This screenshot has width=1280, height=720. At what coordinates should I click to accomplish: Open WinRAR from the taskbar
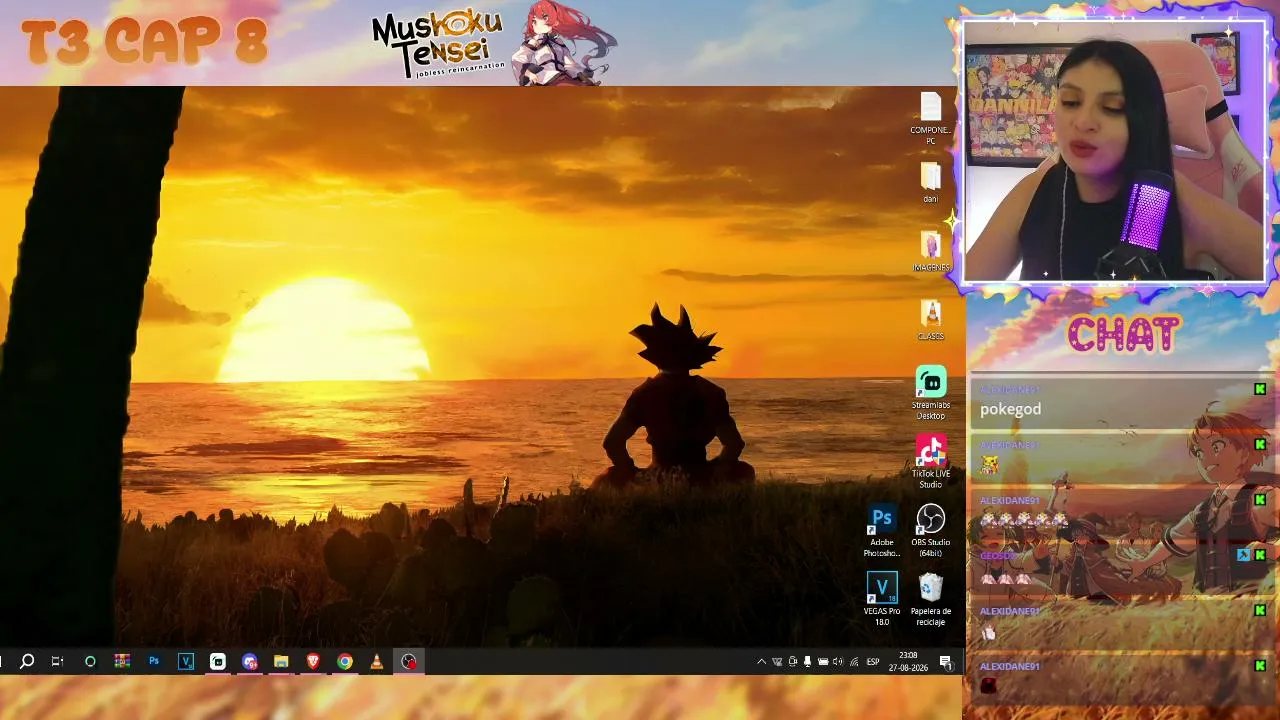122,661
